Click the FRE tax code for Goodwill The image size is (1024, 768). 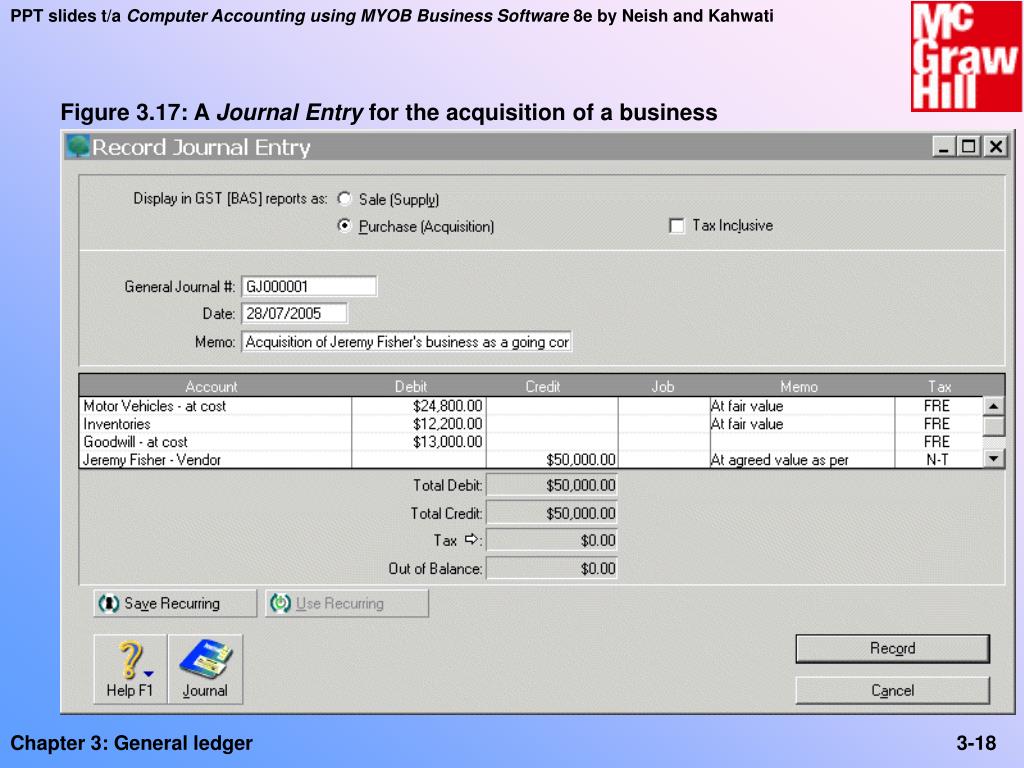coord(936,441)
